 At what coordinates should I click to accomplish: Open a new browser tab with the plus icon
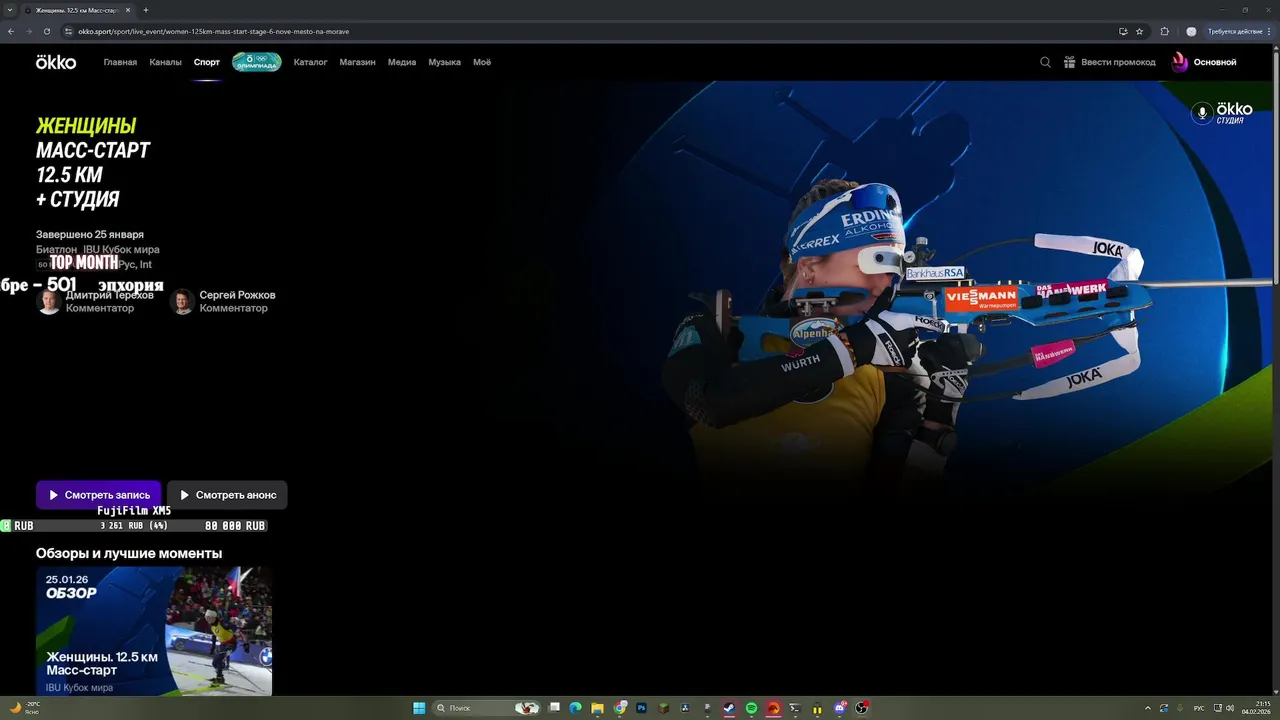(146, 10)
